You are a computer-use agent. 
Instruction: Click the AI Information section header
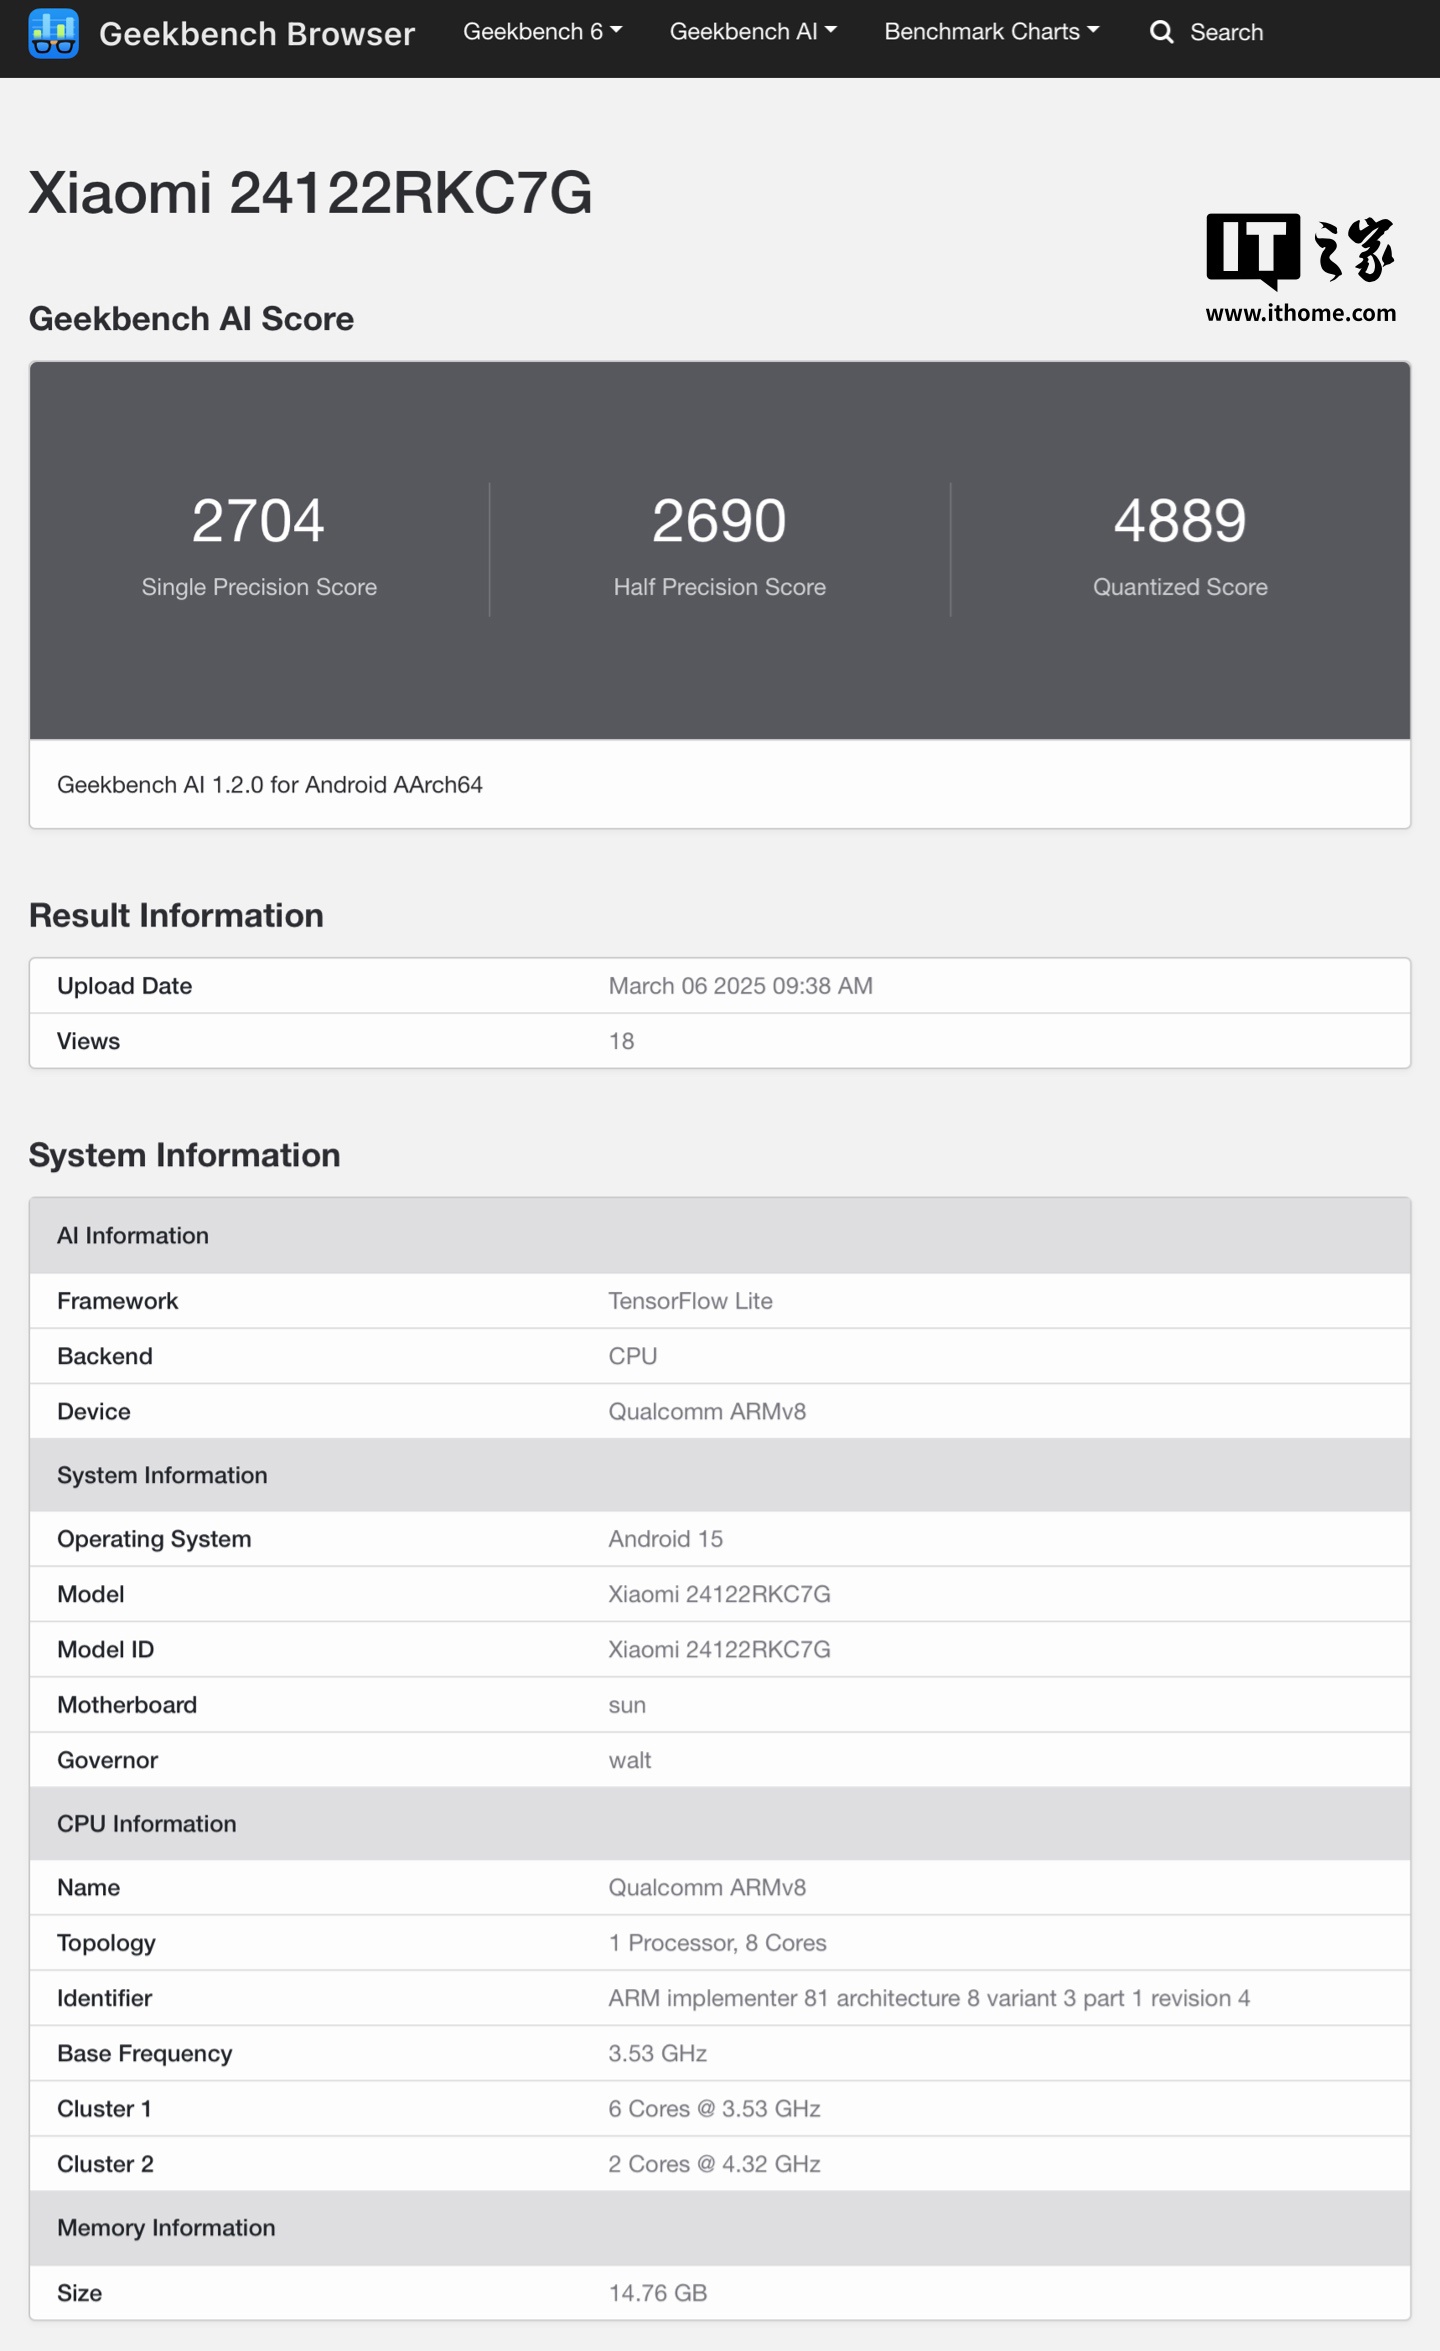coord(133,1236)
